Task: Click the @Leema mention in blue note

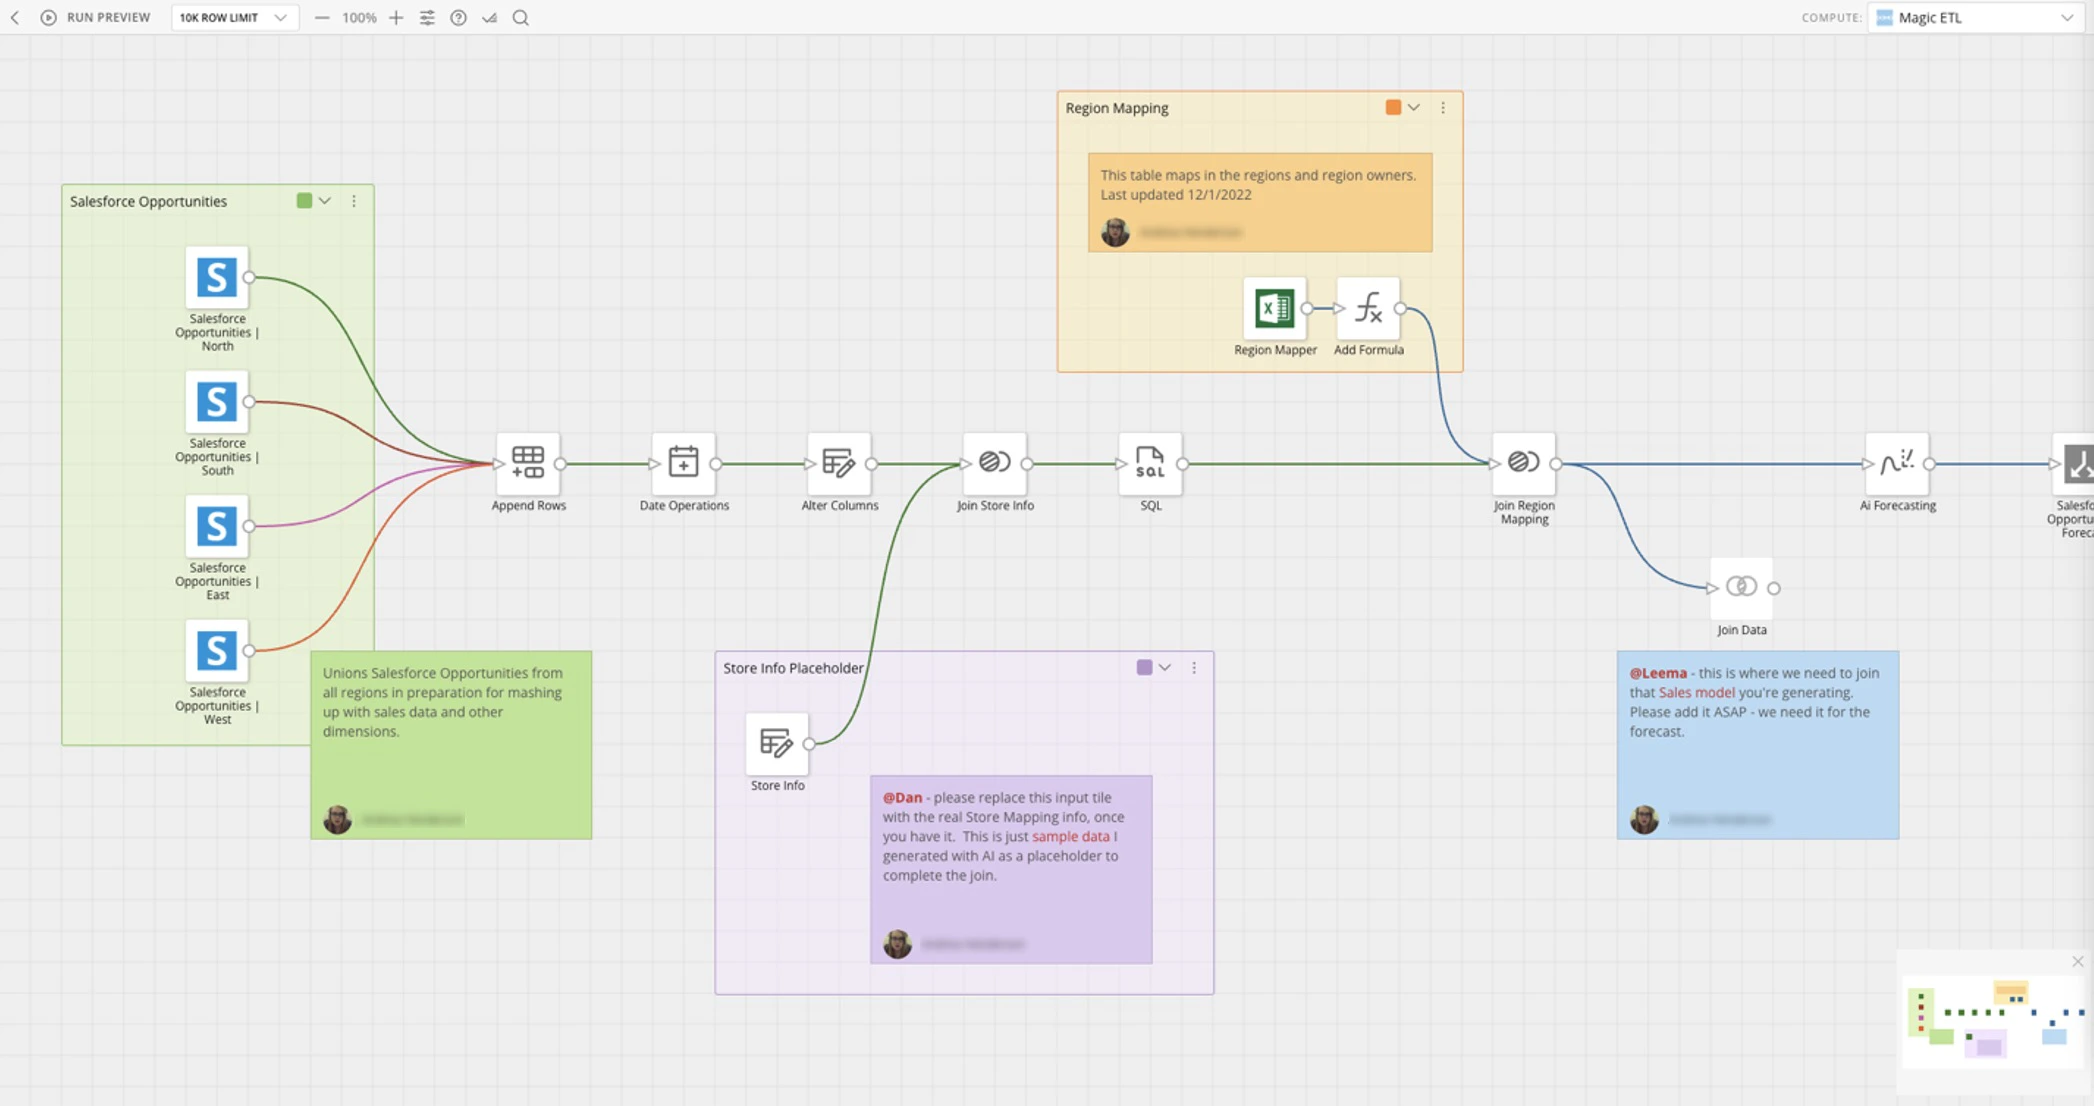Action: pyautogui.click(x=1658, y=673)
